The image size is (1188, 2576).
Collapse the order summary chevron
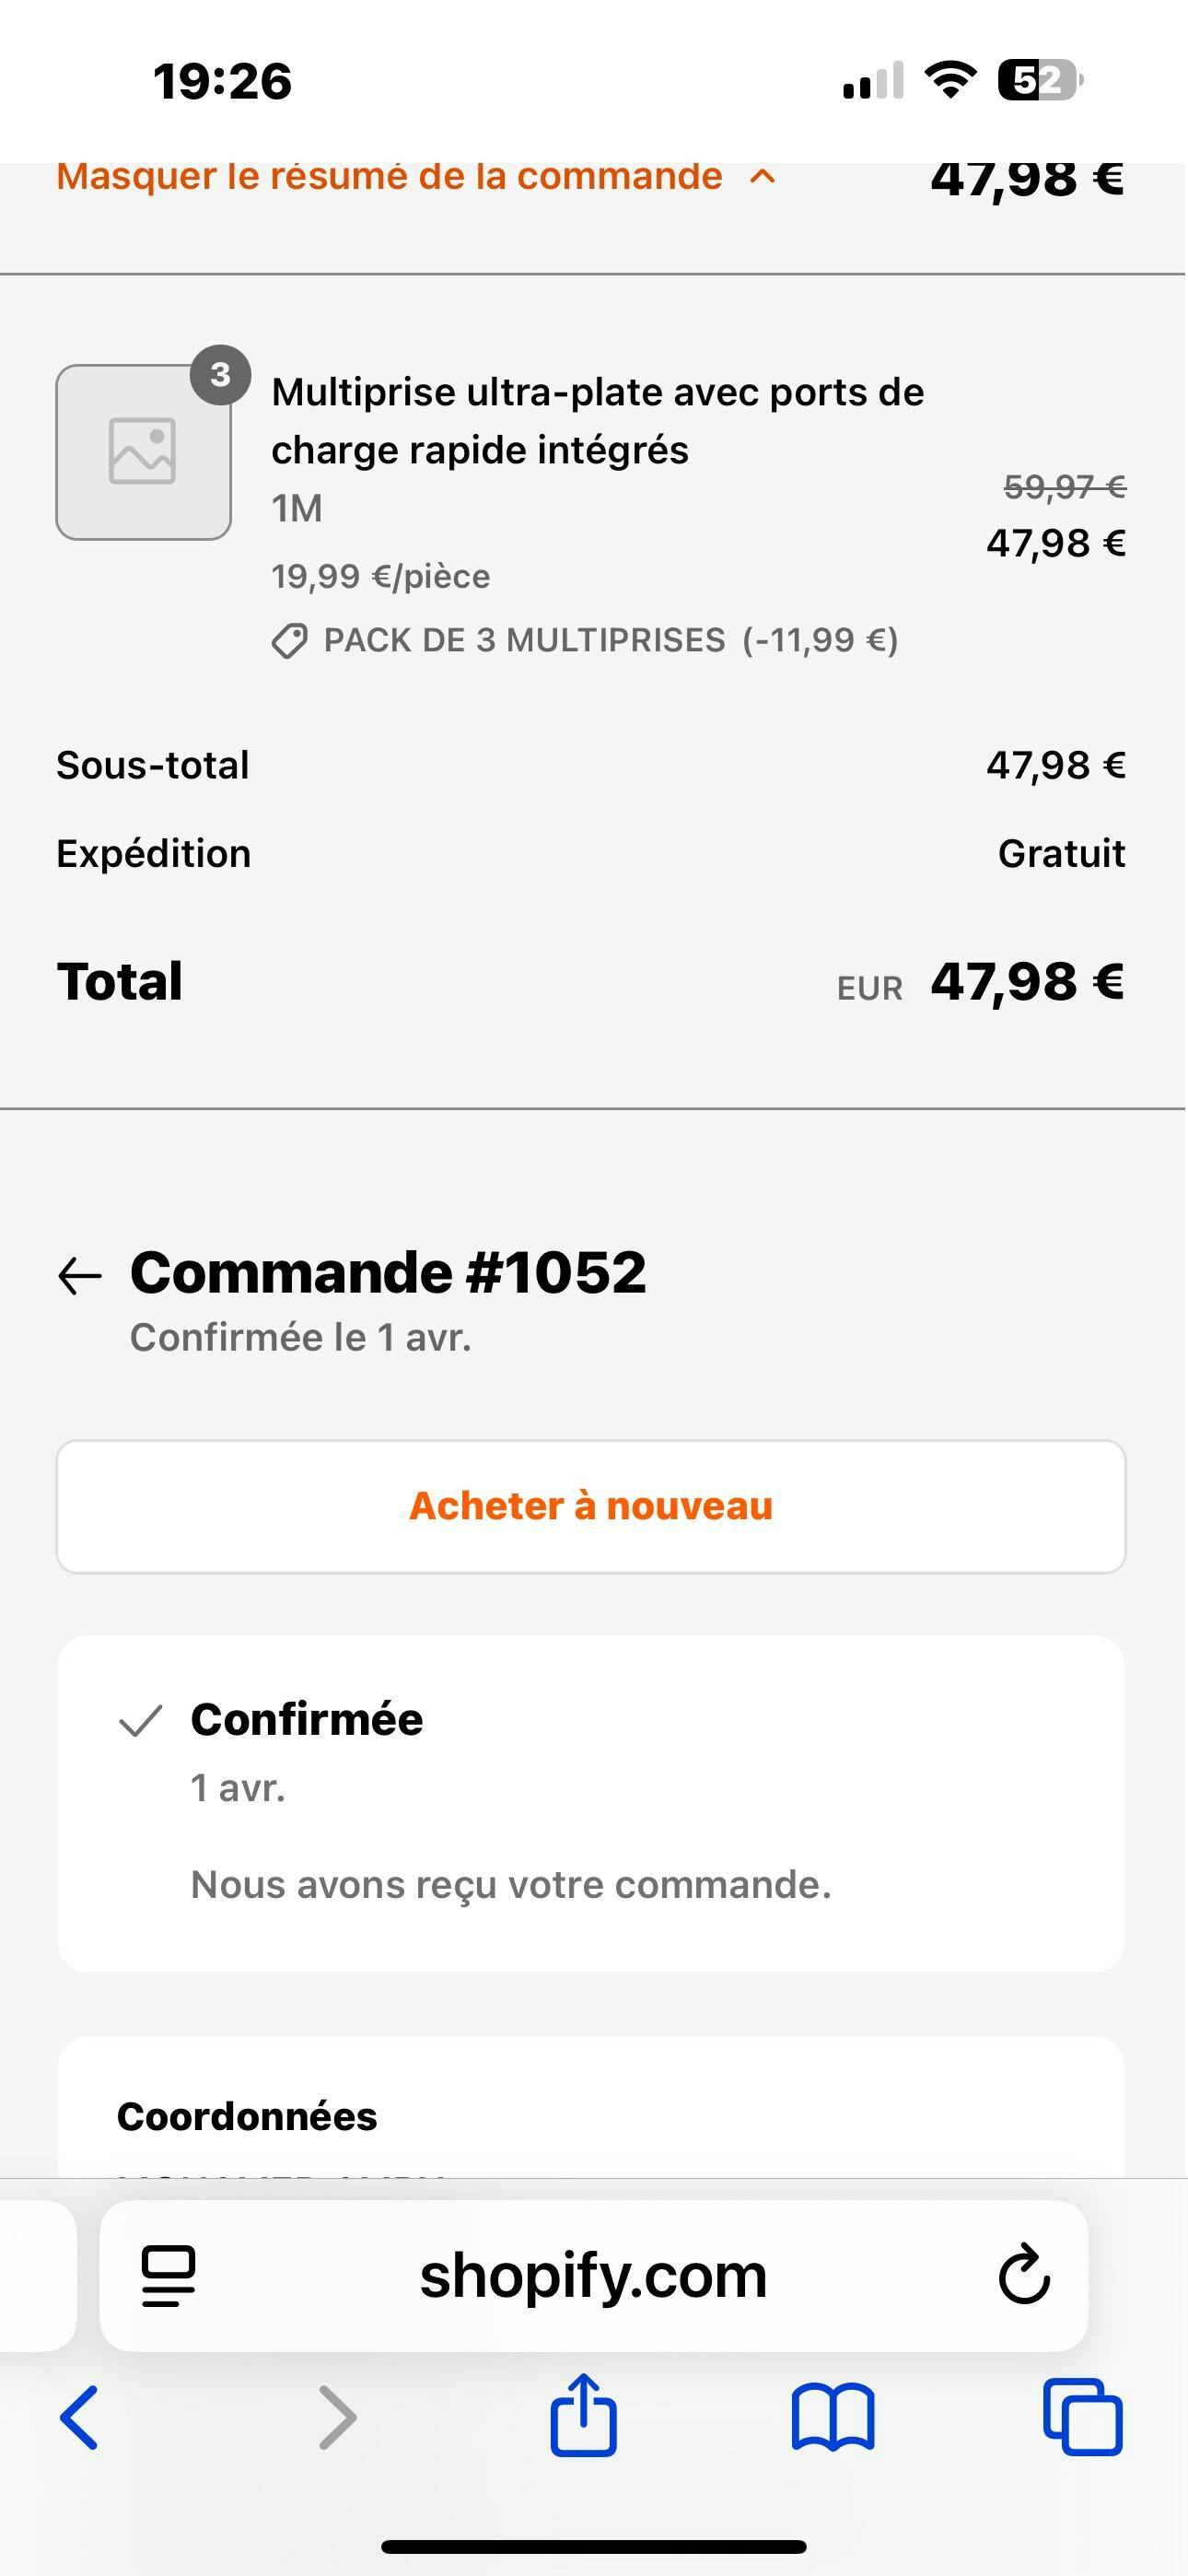(763, 177)
